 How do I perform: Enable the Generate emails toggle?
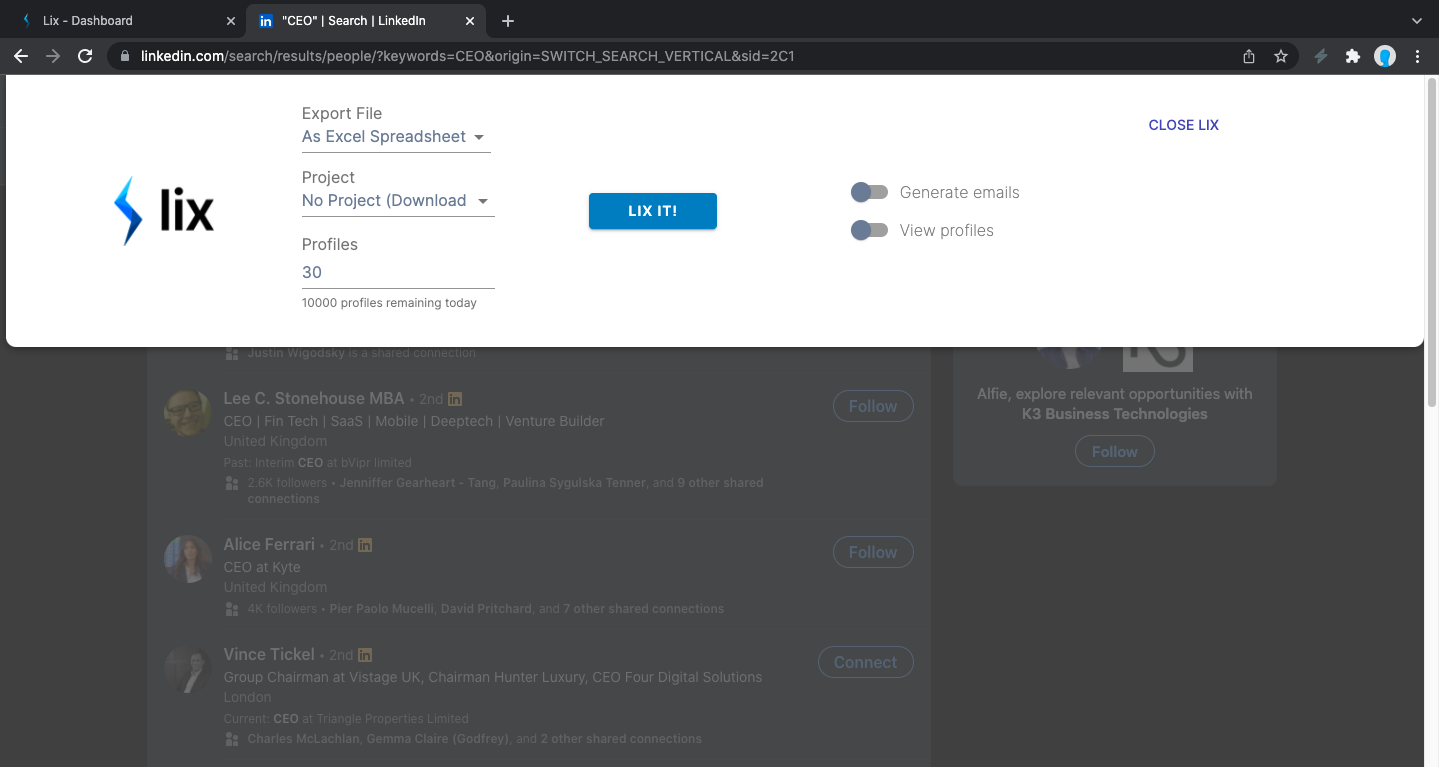[x=869, y=192]
